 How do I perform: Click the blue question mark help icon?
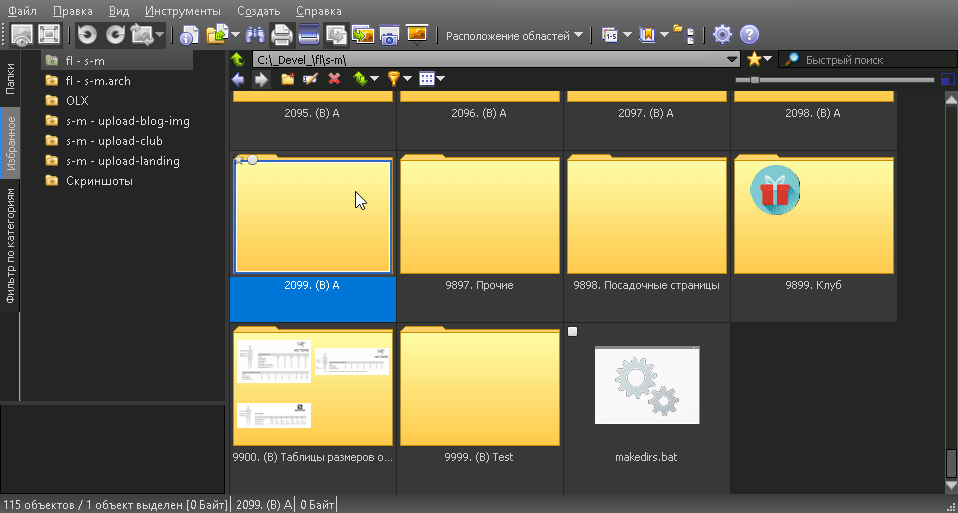749,35
